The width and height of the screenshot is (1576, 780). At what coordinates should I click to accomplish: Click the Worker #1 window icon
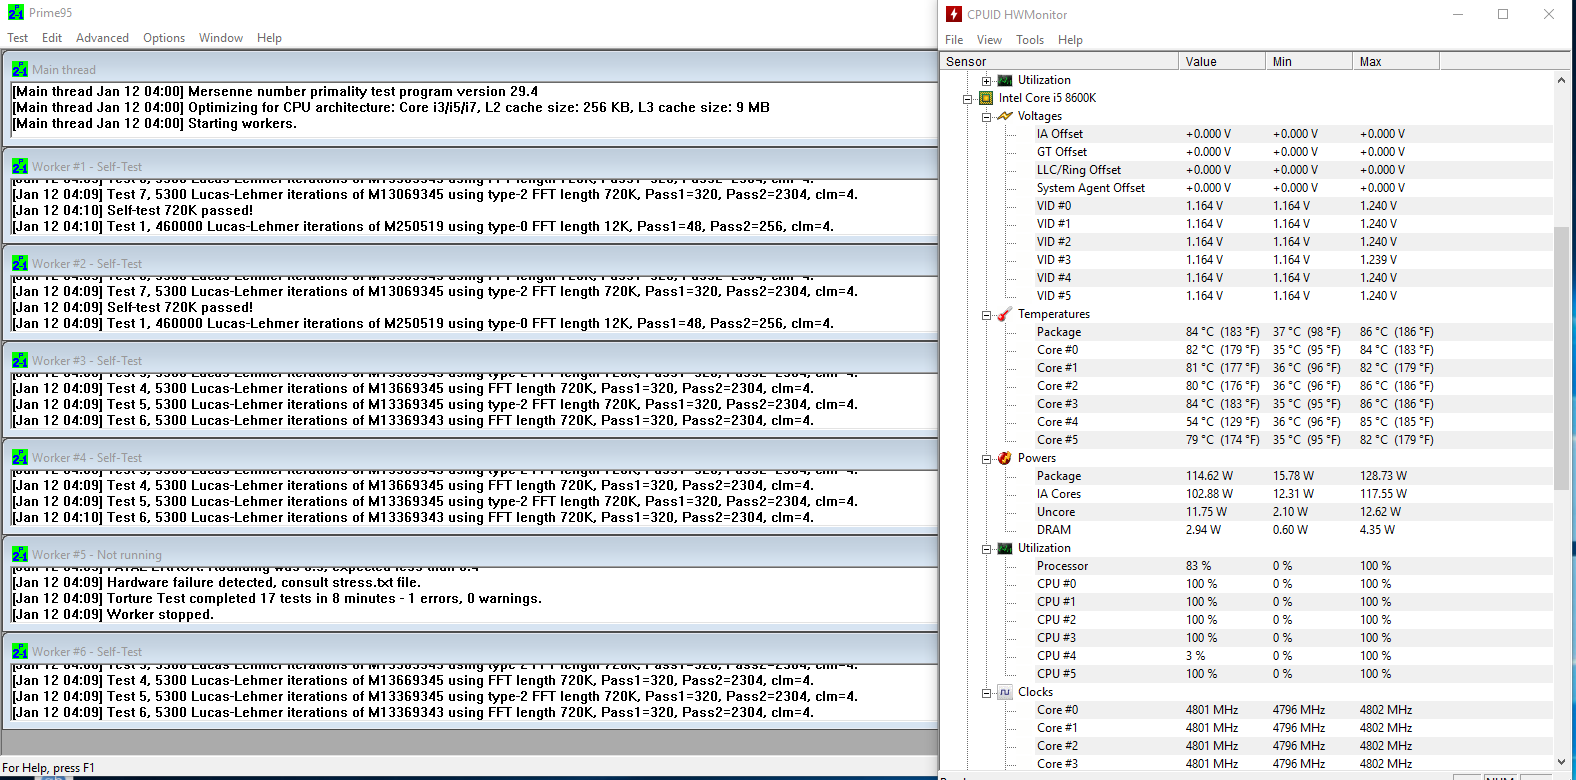click(20, 167)
